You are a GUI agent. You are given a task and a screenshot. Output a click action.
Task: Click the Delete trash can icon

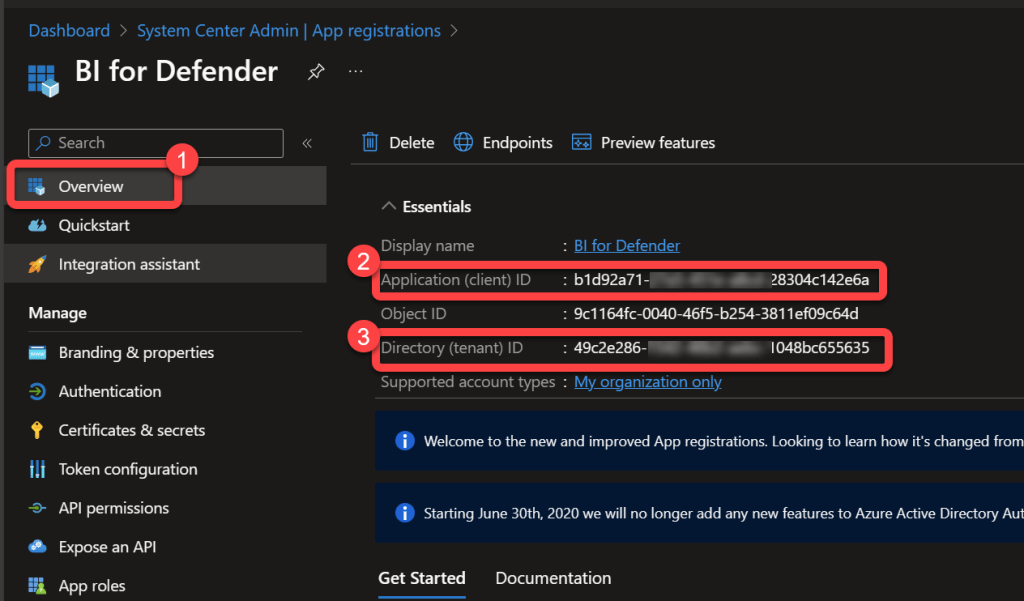click(370, 143)
